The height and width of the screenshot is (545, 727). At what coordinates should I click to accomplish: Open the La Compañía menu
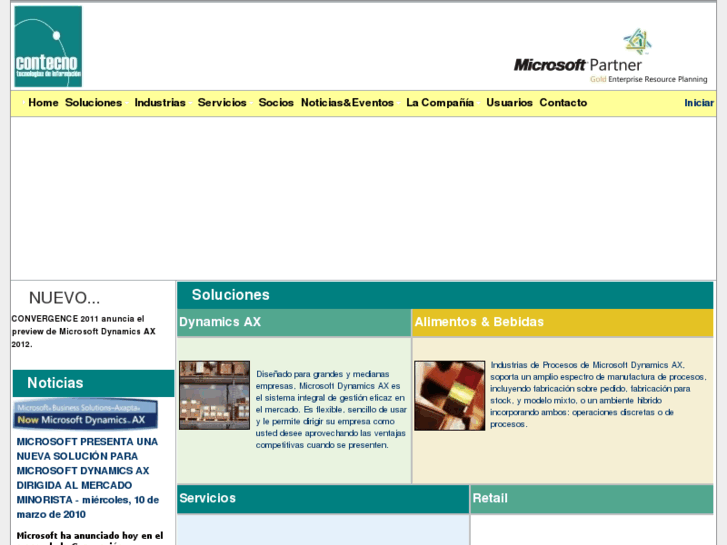440,103
